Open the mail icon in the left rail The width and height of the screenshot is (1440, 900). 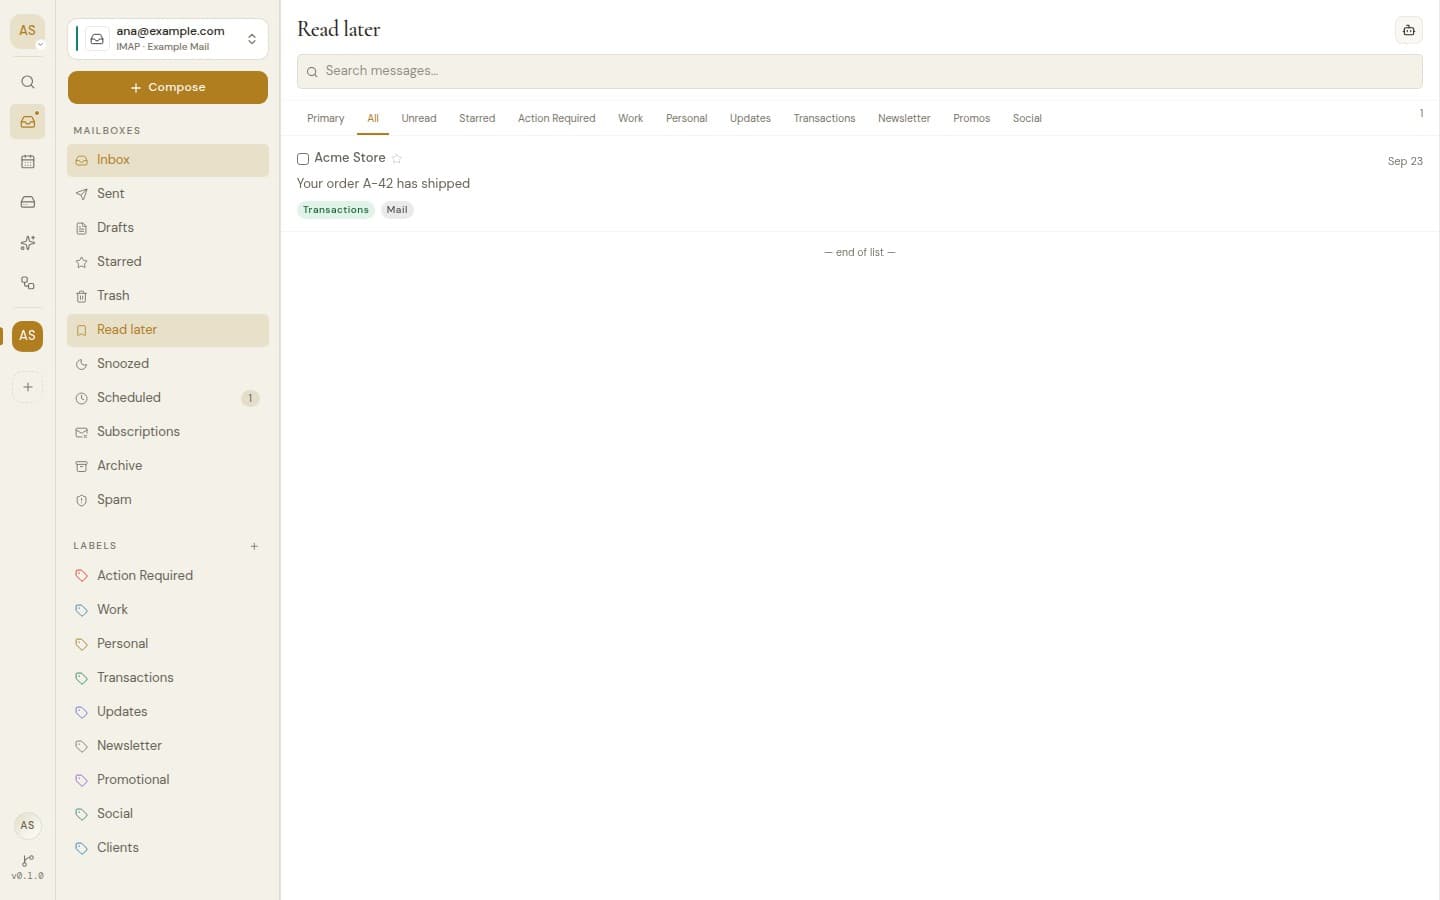tap(28, 122)
